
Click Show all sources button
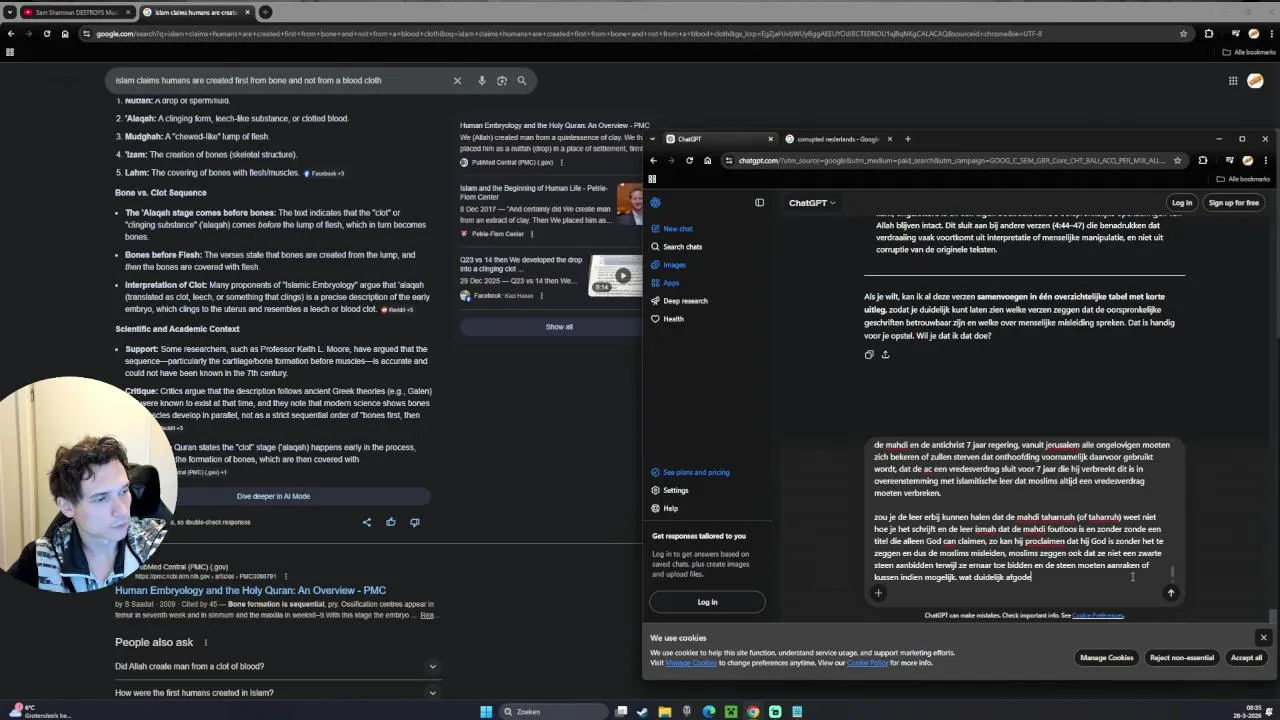(x=559, y=327)
